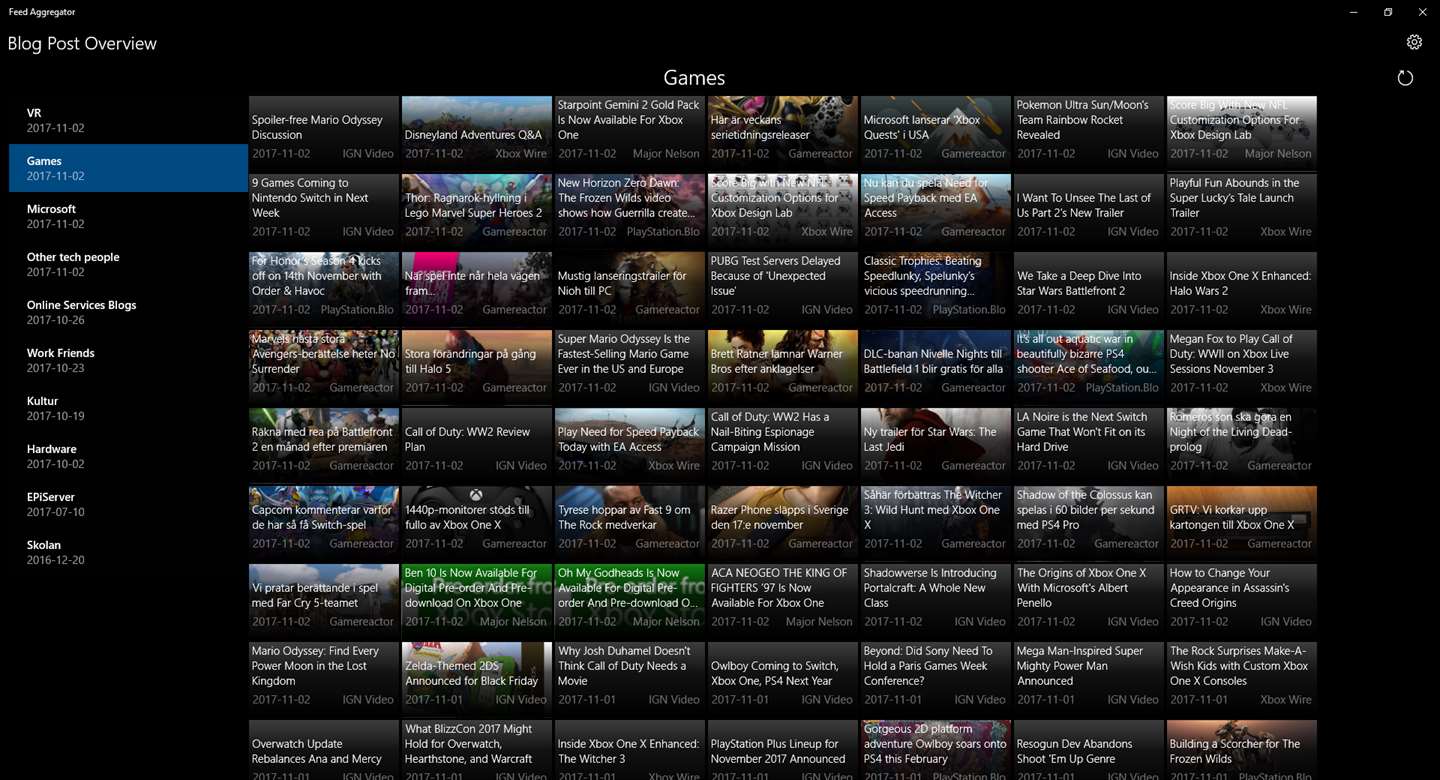Viewport: 1440px width, 780px height.
Task: Open the Microsoft category
Action: pyautogui.click(x=129, y=216)
